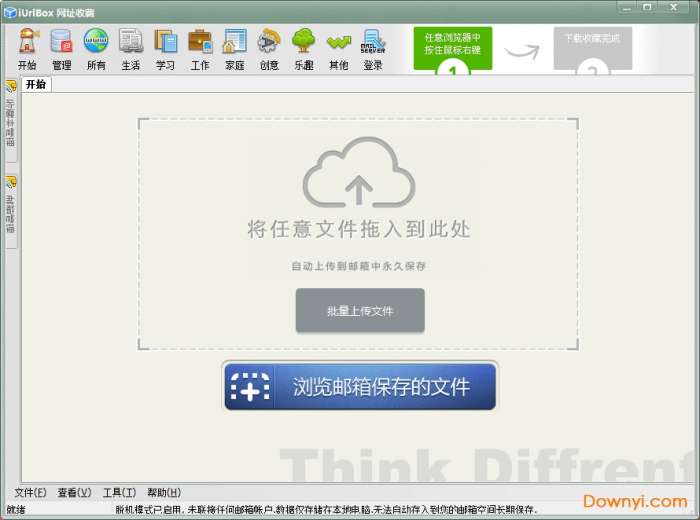This screenshot has width=700, height=520.
Task: Switch to the 开始 document tab
Action: point(36,84)
